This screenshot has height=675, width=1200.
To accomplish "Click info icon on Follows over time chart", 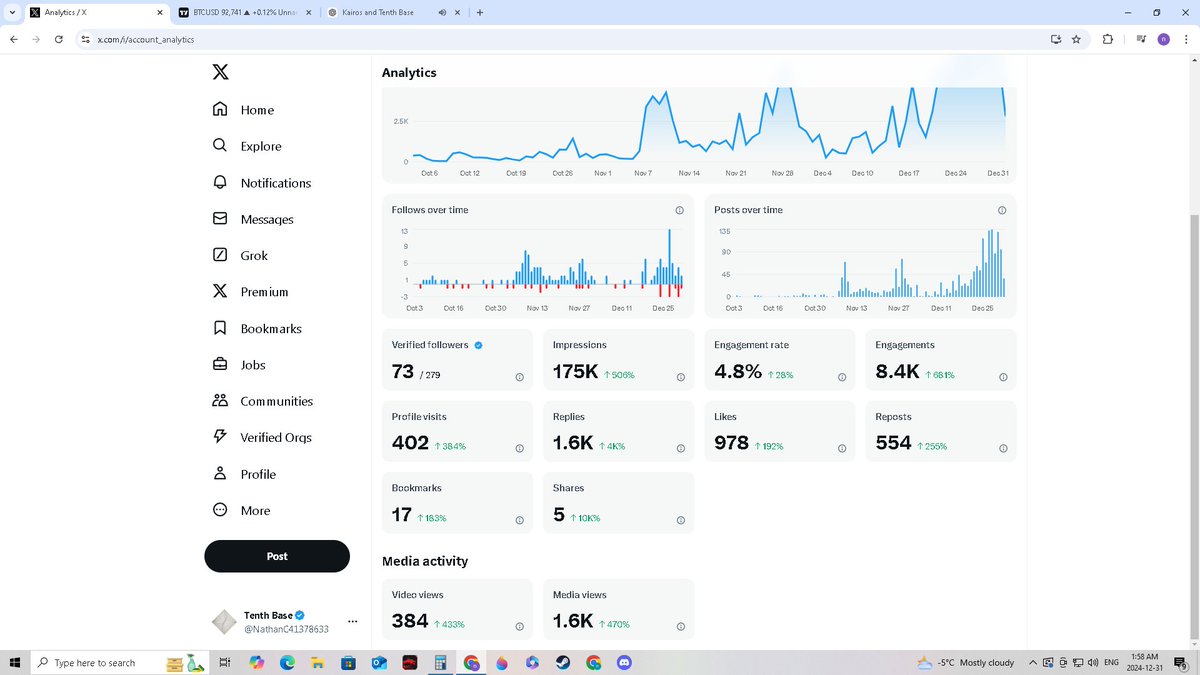I will click(680, 210).
